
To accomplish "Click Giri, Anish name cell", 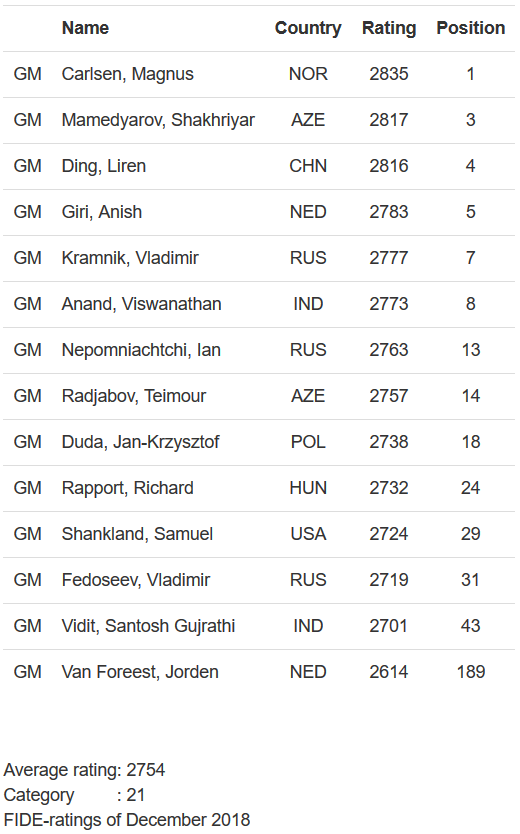I will (x=102, y=212).
